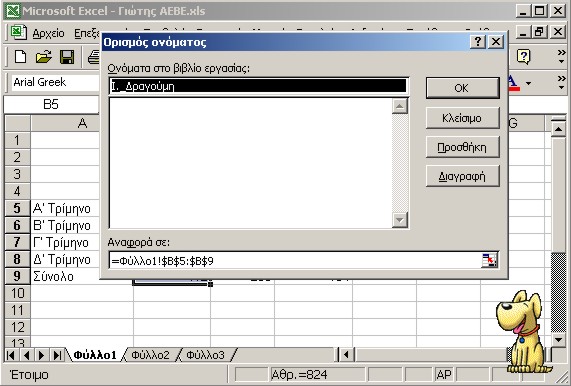The width and height of the screenshot is (571, 386).
Task: Click the dialog help question mark button
Action: pos(478,42)
